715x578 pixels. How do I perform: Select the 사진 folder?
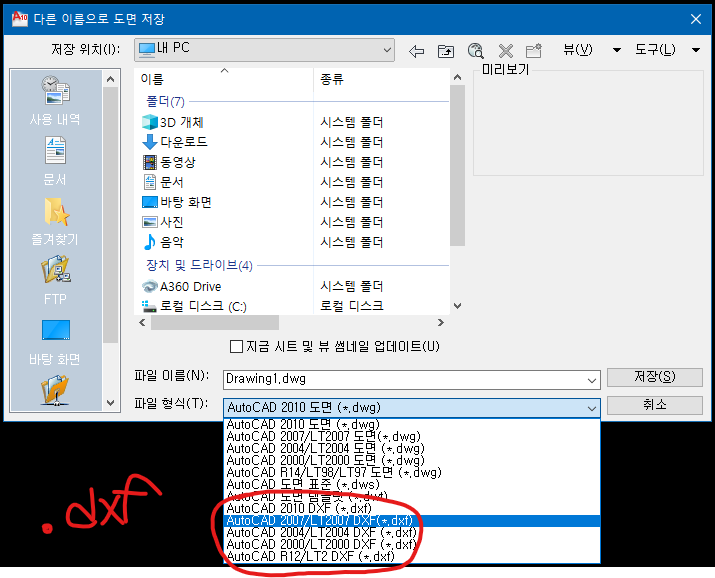(x=163, y=222)
